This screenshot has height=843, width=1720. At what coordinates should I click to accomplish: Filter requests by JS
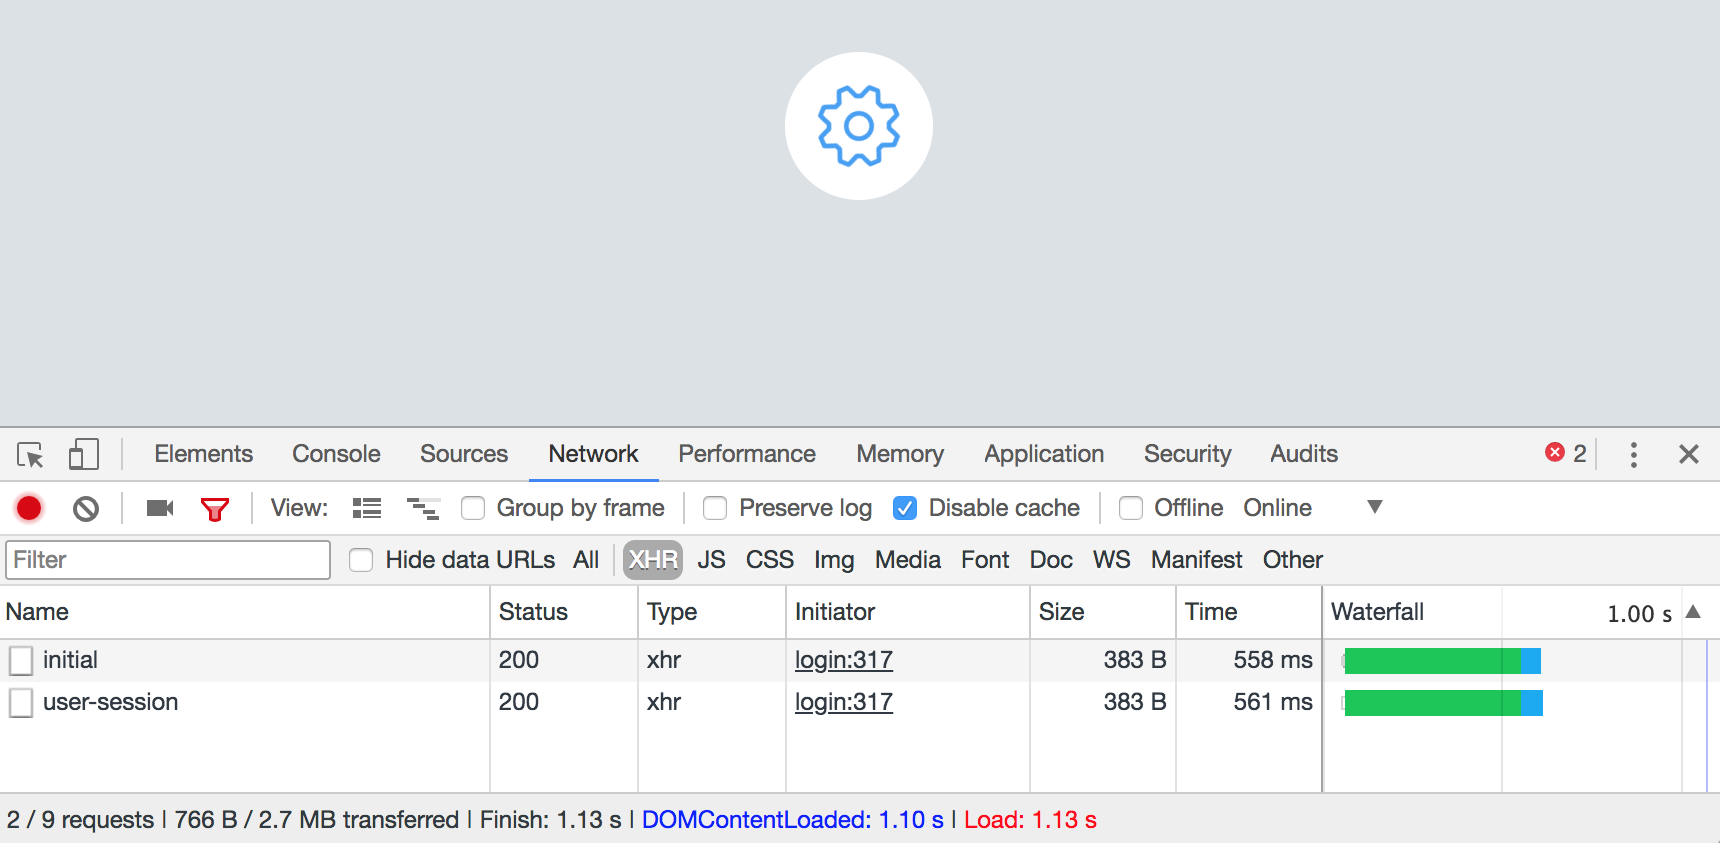click(711, 560)
